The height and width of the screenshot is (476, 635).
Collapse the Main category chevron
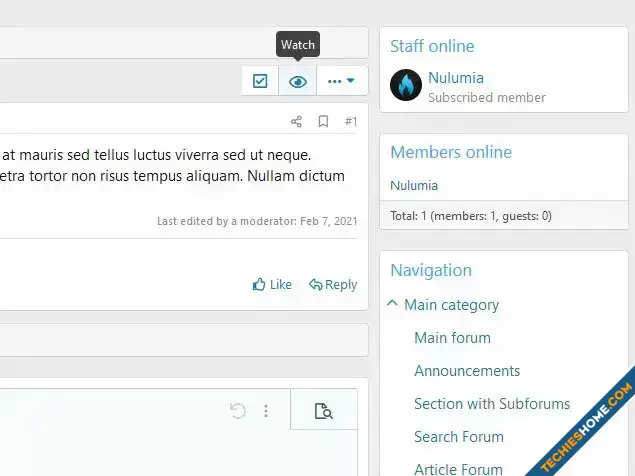(x=392, y=303)
